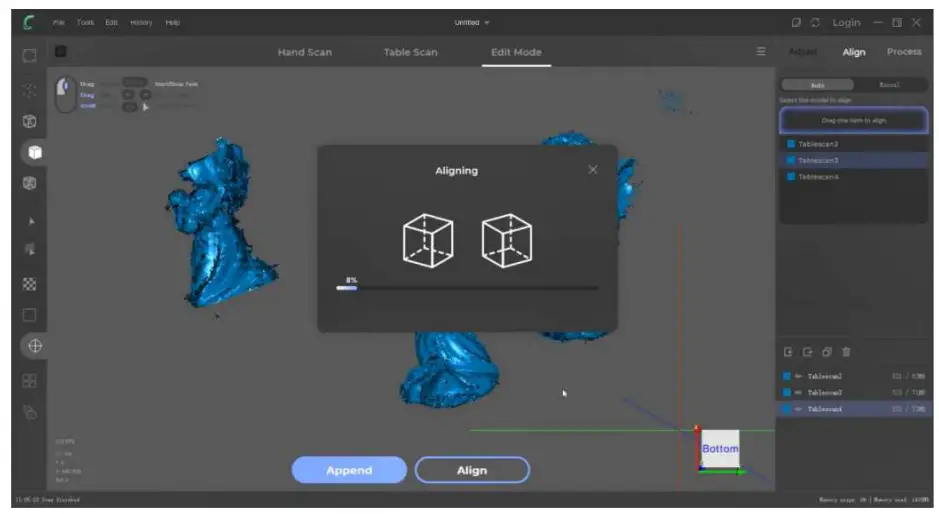Switch to the Adjust tab in the right panel

(803, 52)
